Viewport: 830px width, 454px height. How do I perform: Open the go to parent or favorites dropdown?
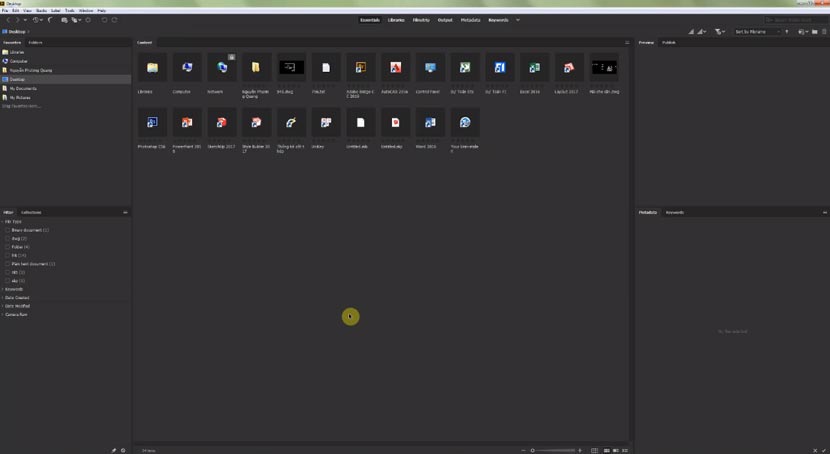[25, 20]
